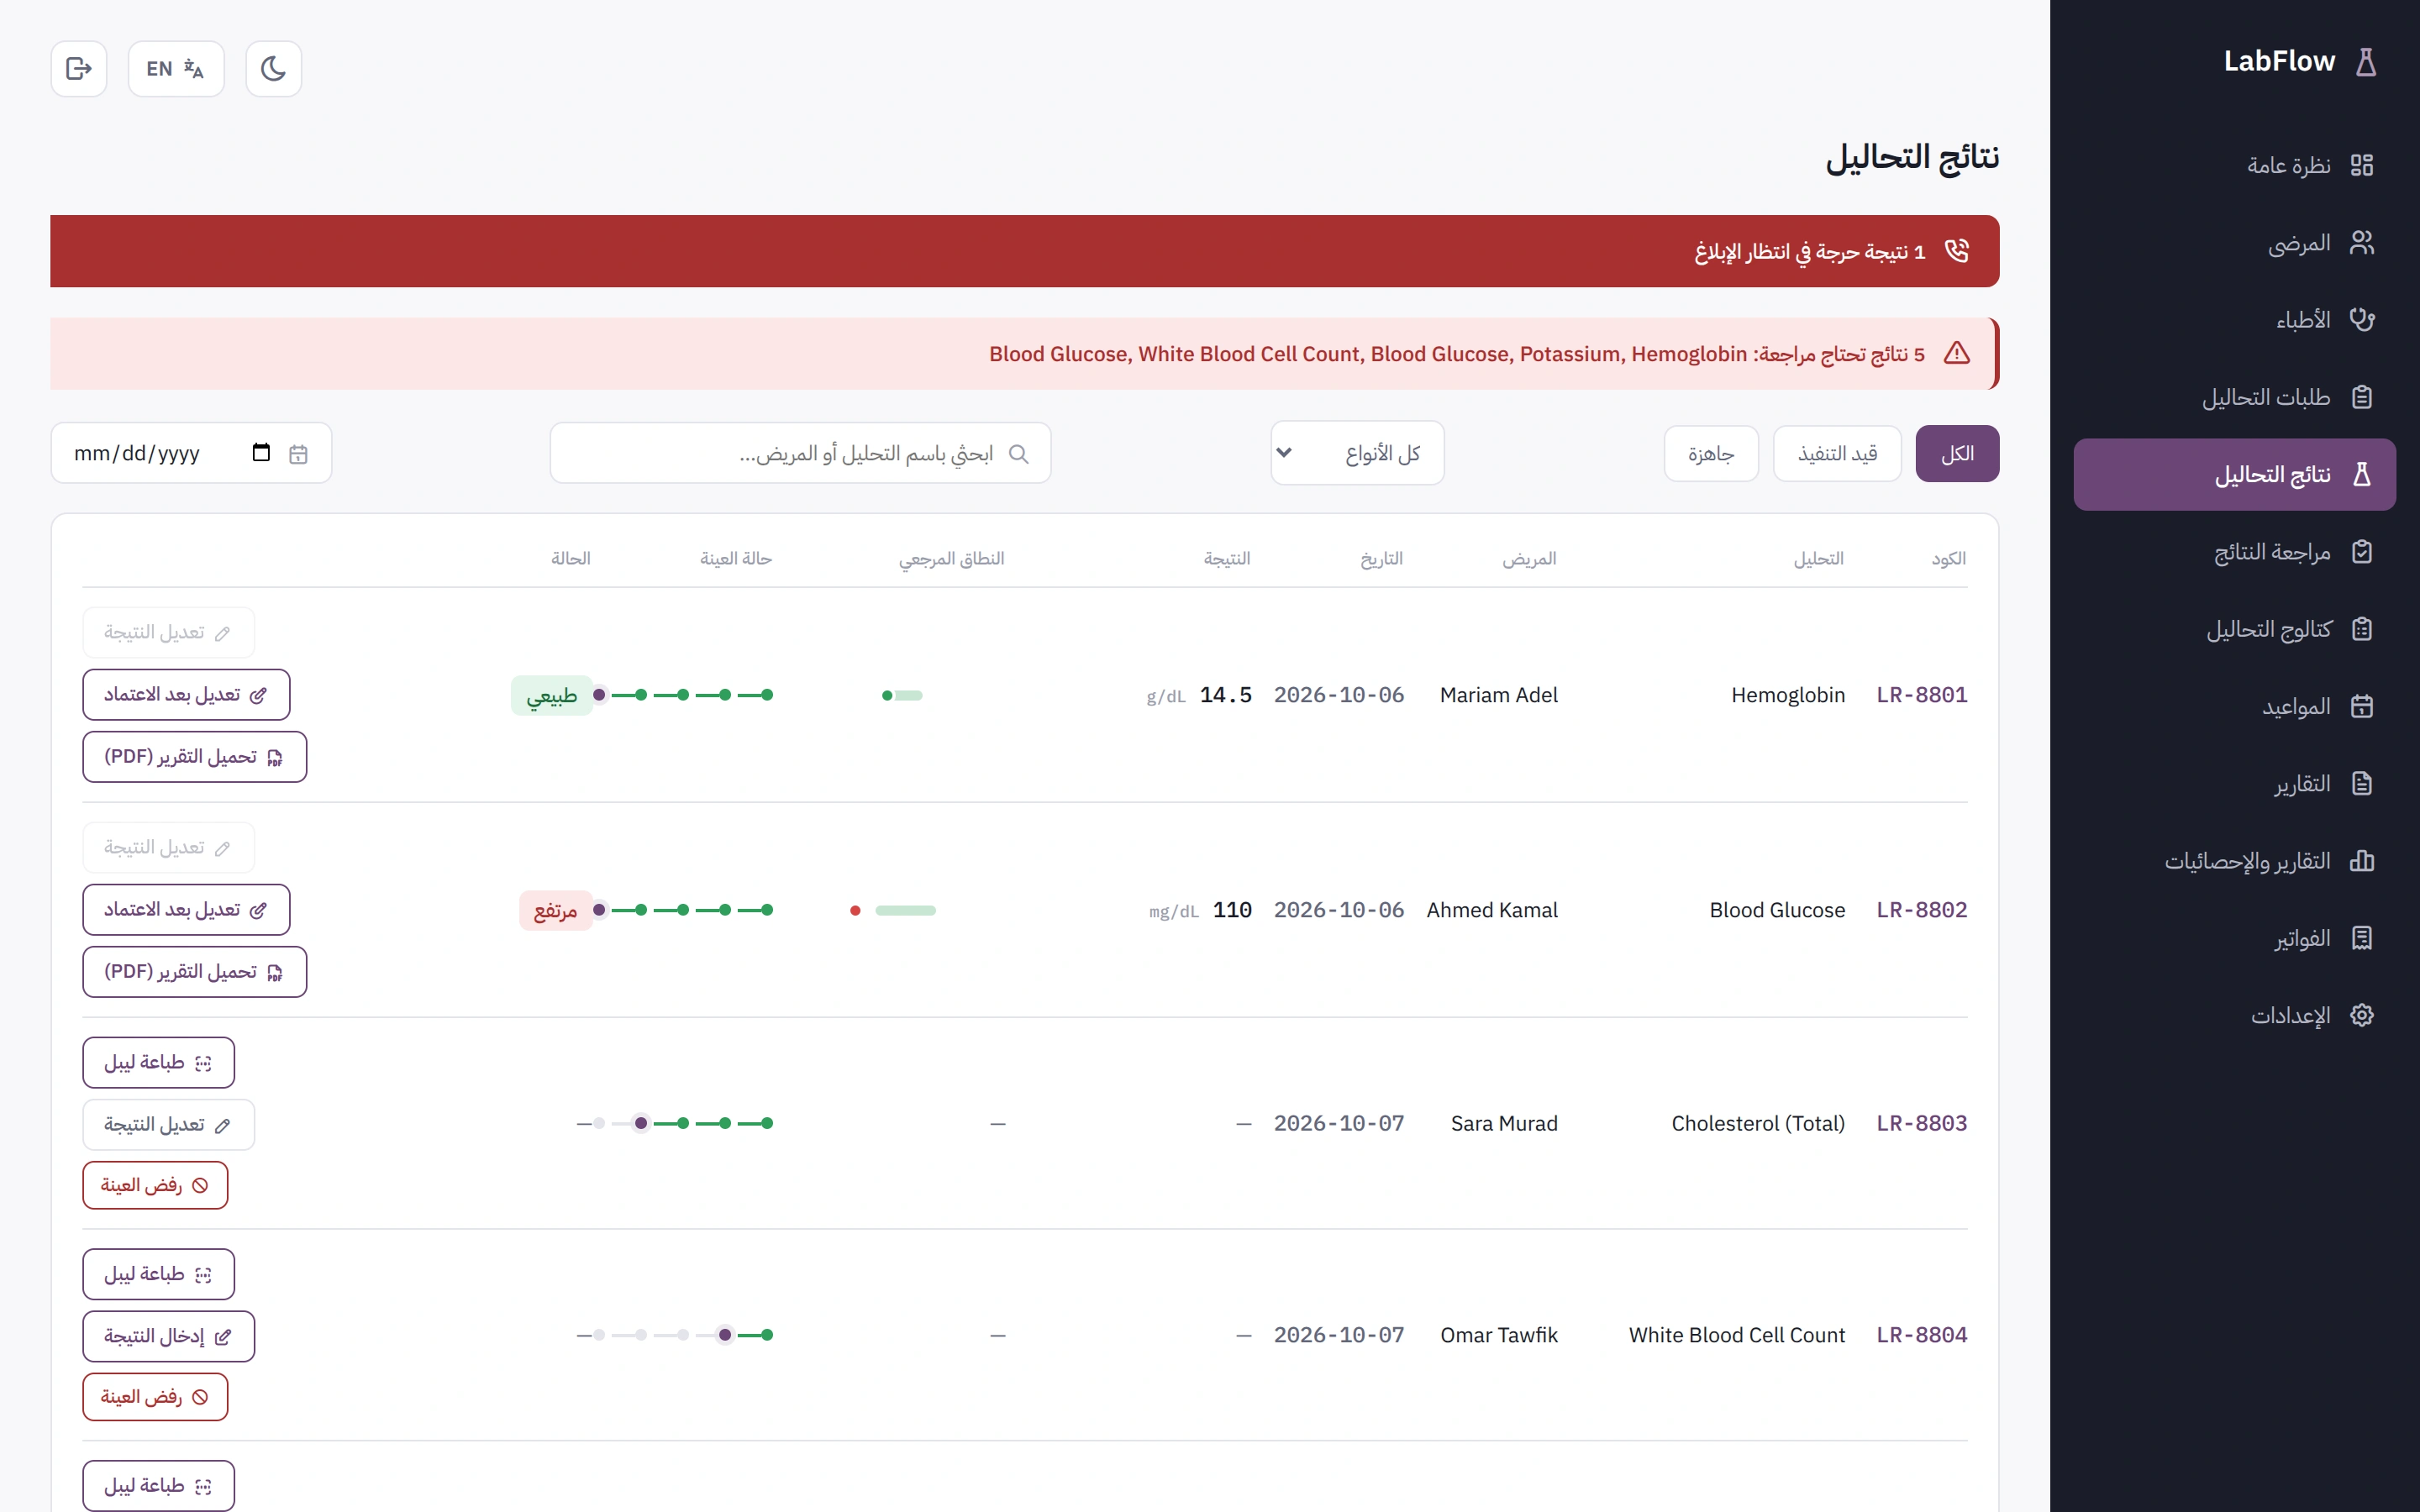The width and height of the screenshot is (2420, 1512).
Task: Click تعديل بعد الاعتماد for Blood Glucose row
Action: pyautogui.click(x=186, y=910)
